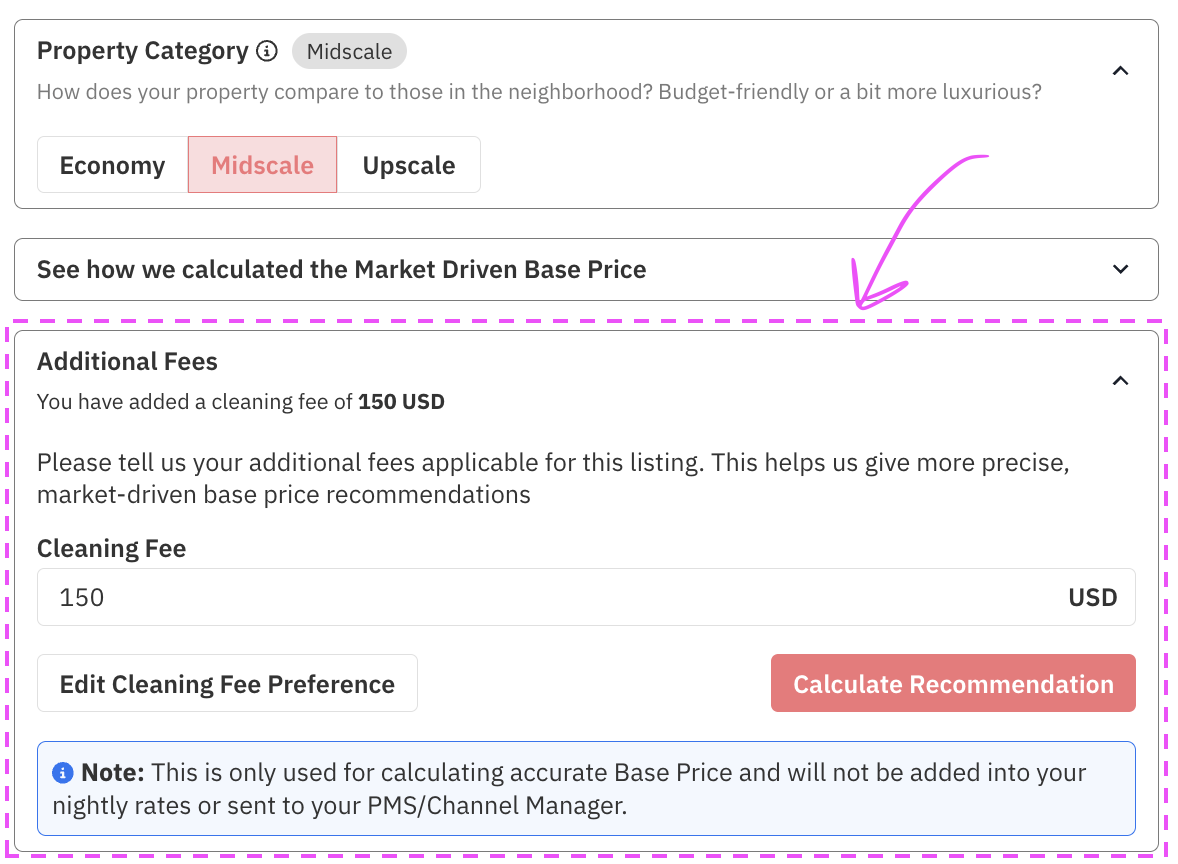
Task: Open Edit Cleaning Fee Preference
Action: tap(227, 684)
